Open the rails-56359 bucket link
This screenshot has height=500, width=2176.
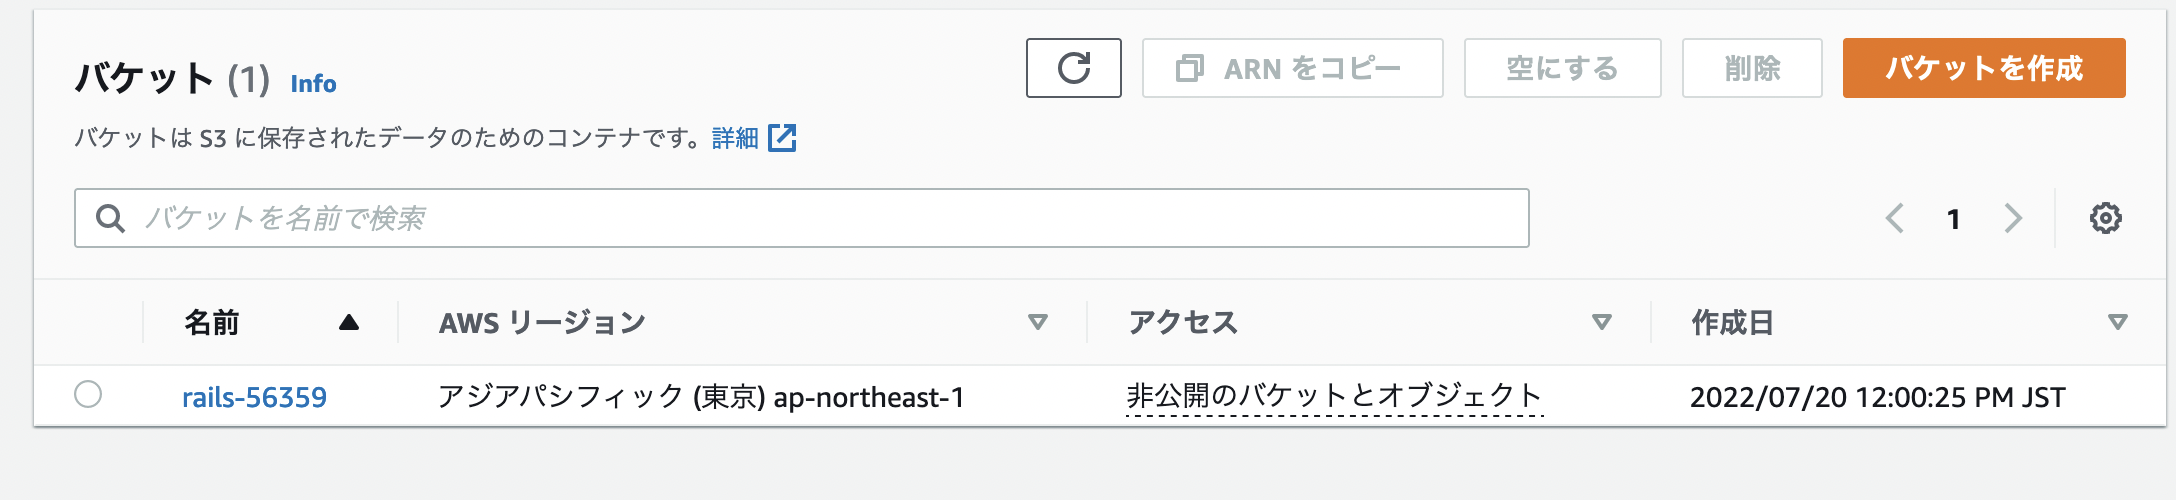254,398
